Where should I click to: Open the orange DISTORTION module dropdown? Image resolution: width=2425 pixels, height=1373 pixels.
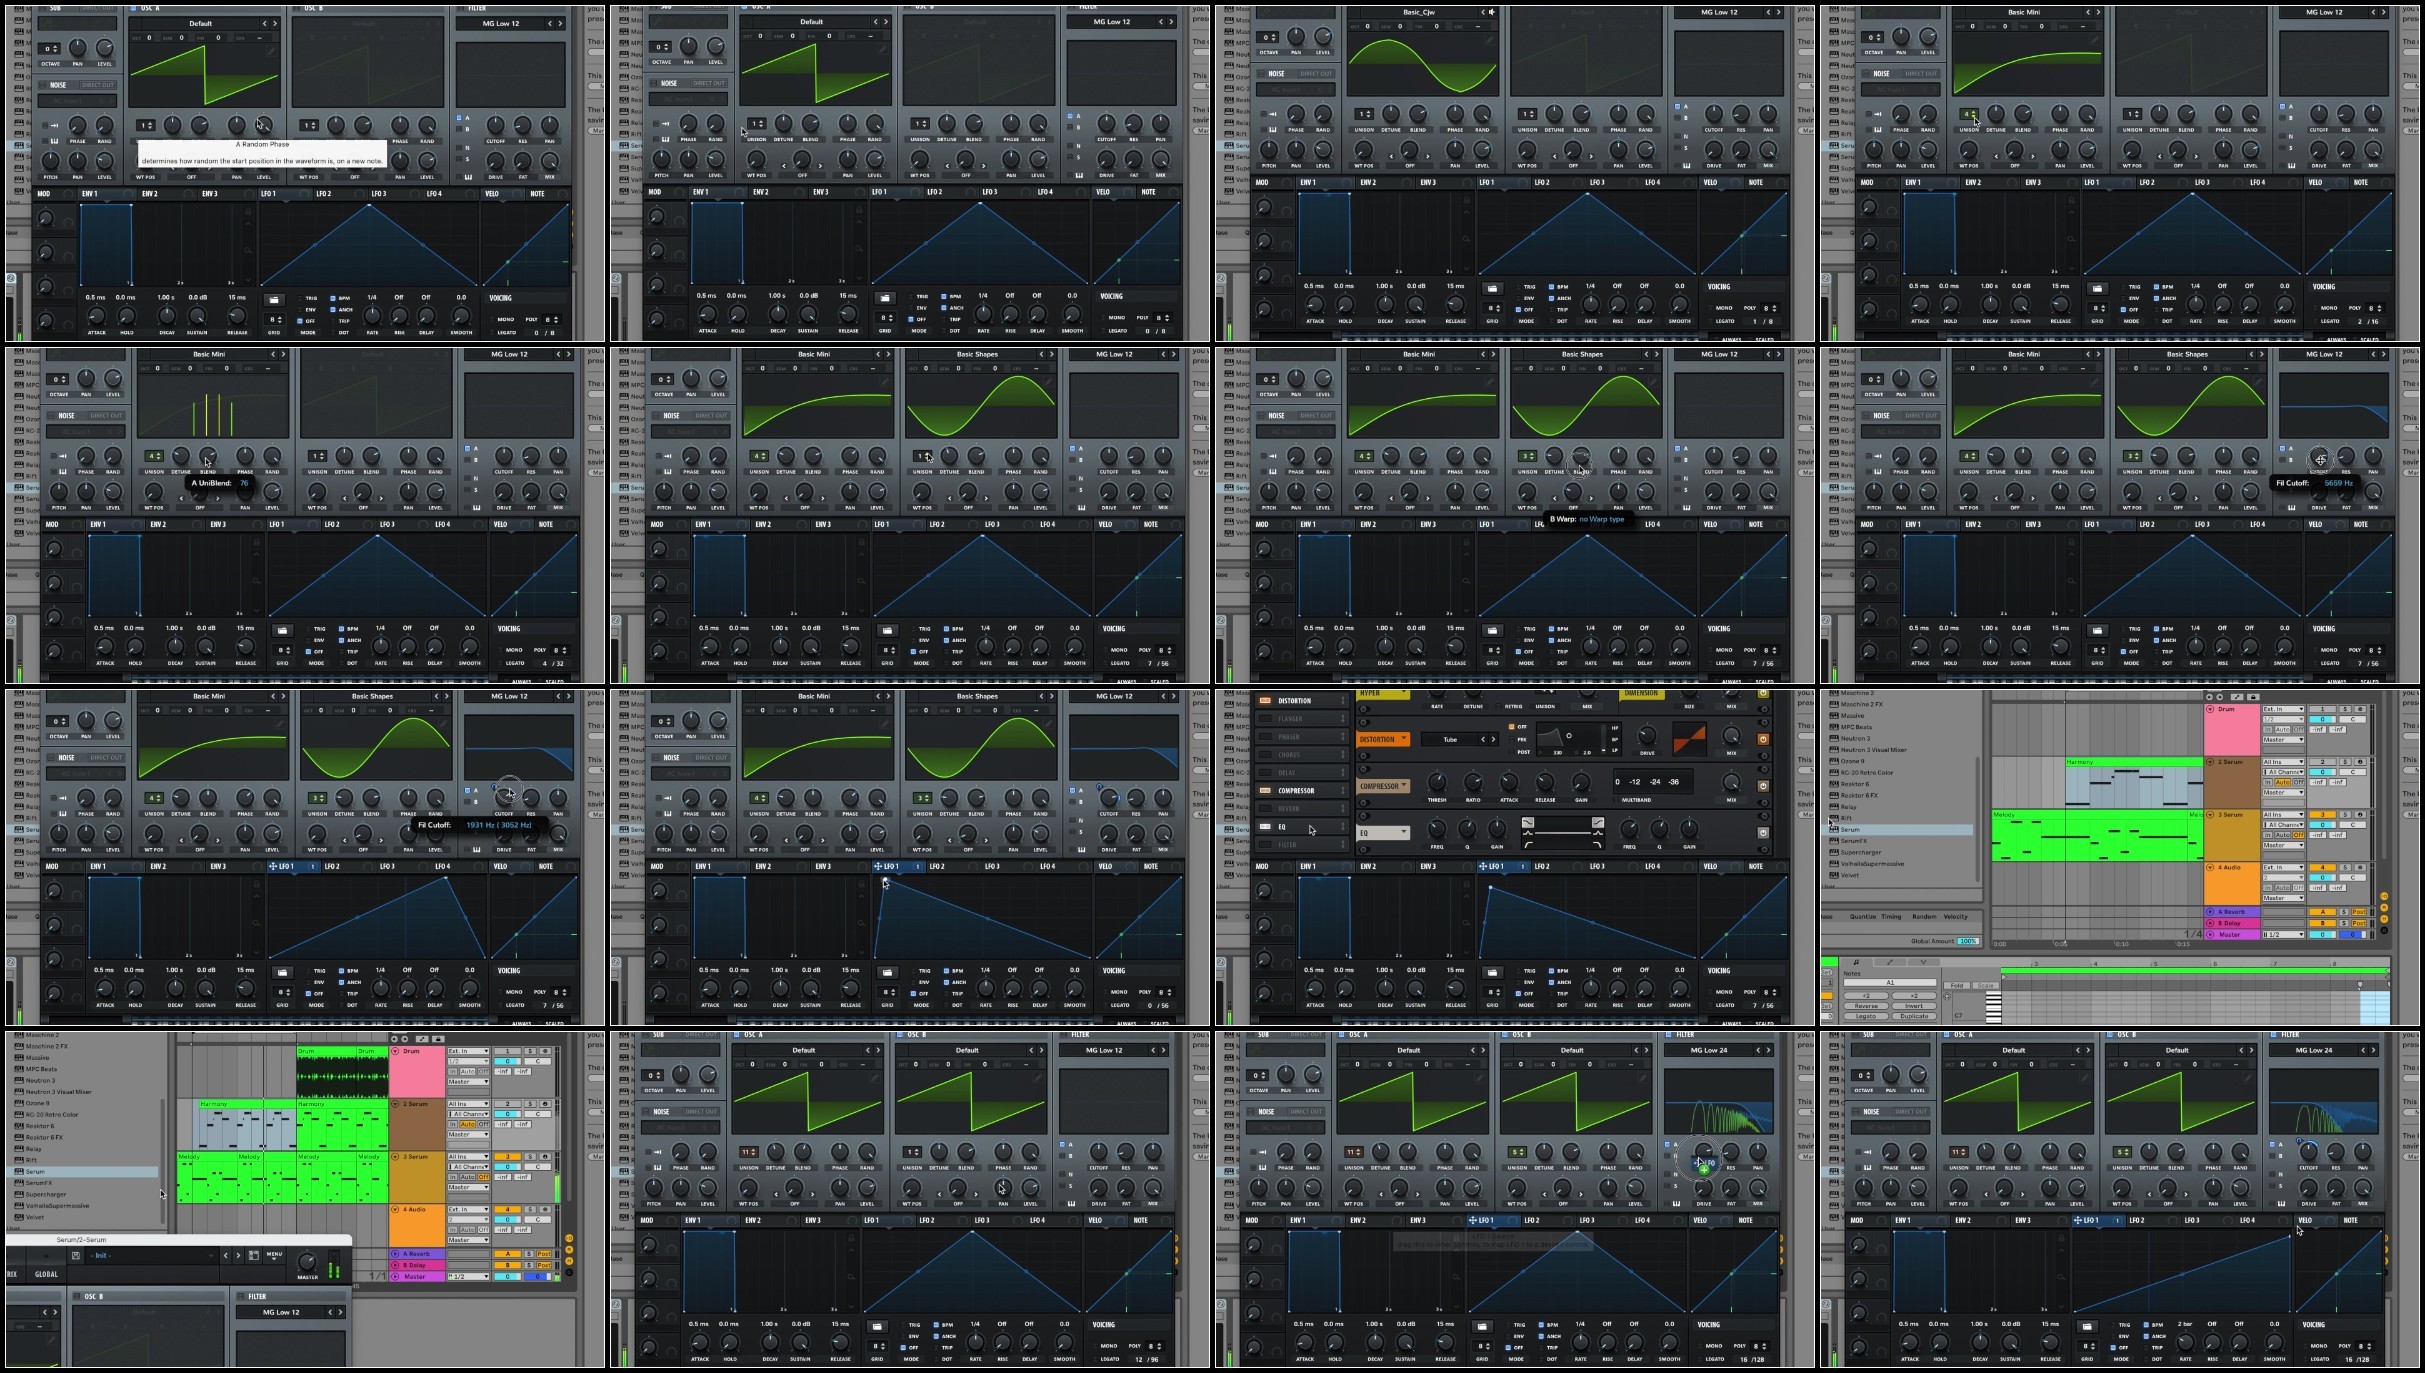pos(1383,739)
